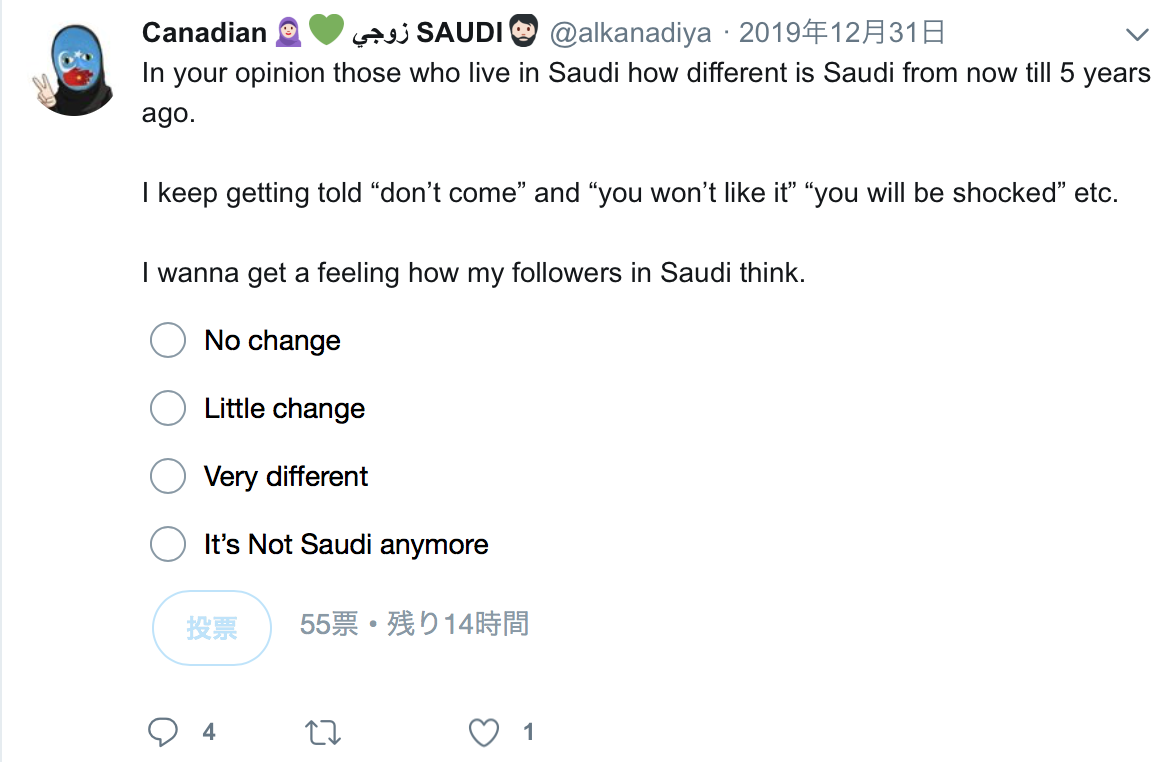Like the tweet with heart icon
Viewport: 1170px width, 762px height.
(484, 733)
